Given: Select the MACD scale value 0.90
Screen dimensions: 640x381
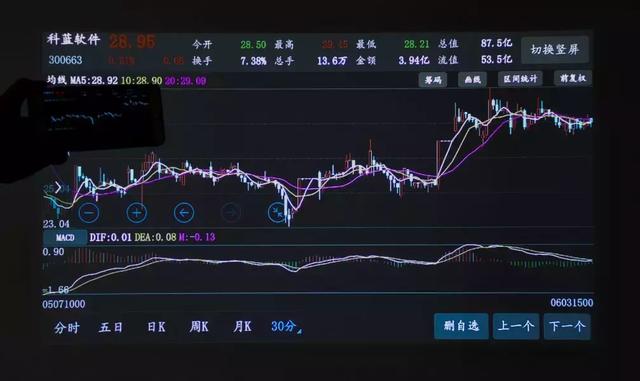Looking at the screenshot, I should [x=53, y=252].
